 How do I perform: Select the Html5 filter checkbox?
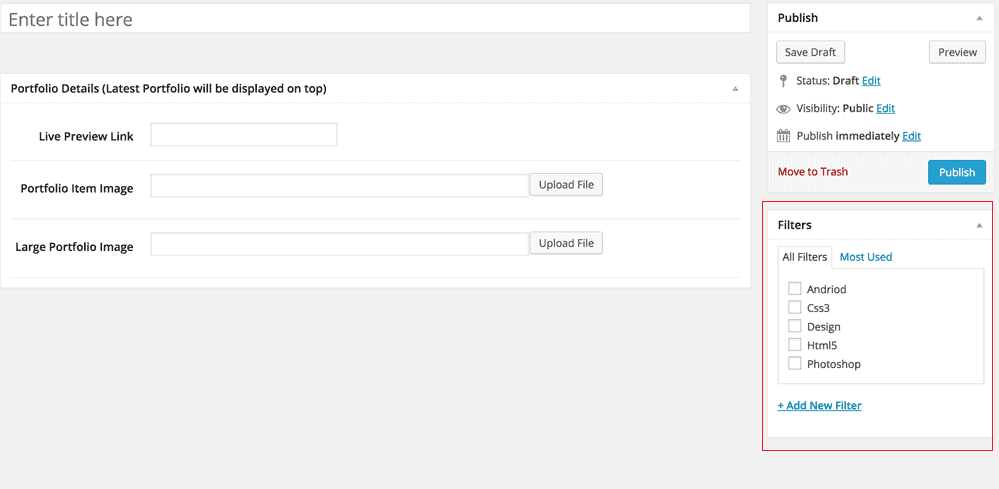[795, 345]
